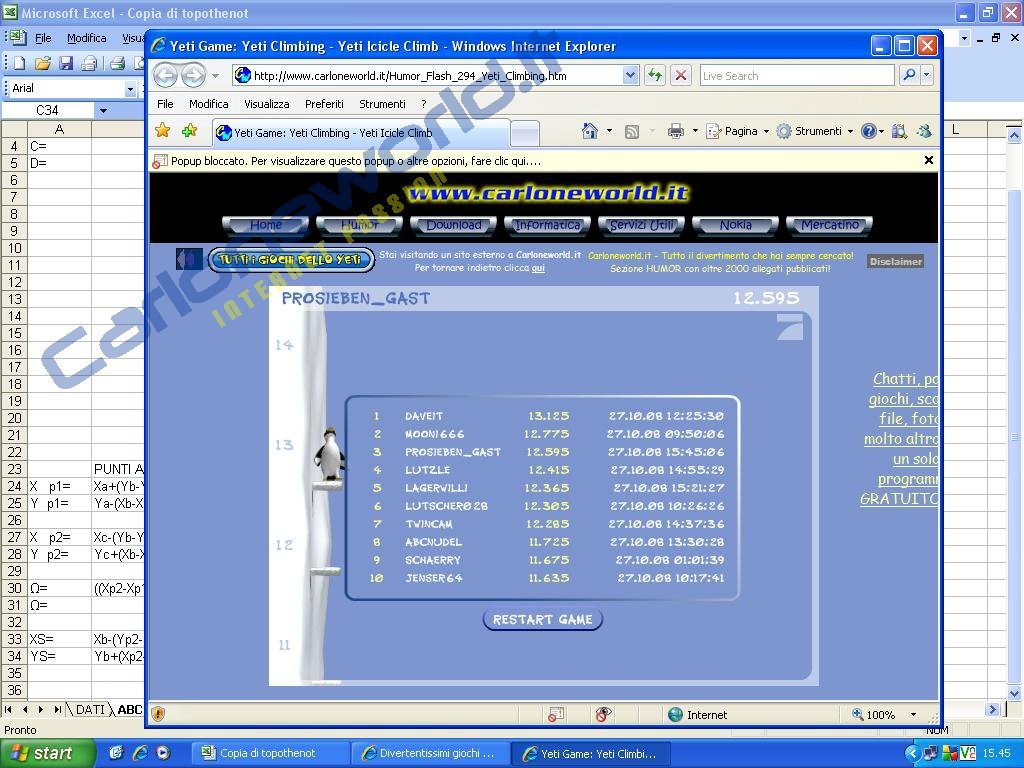Viewport: 1024px width, 768px height.
Task: Open the IE Help question mark icon
Action: pyautogui.click(x=869, y=131)
